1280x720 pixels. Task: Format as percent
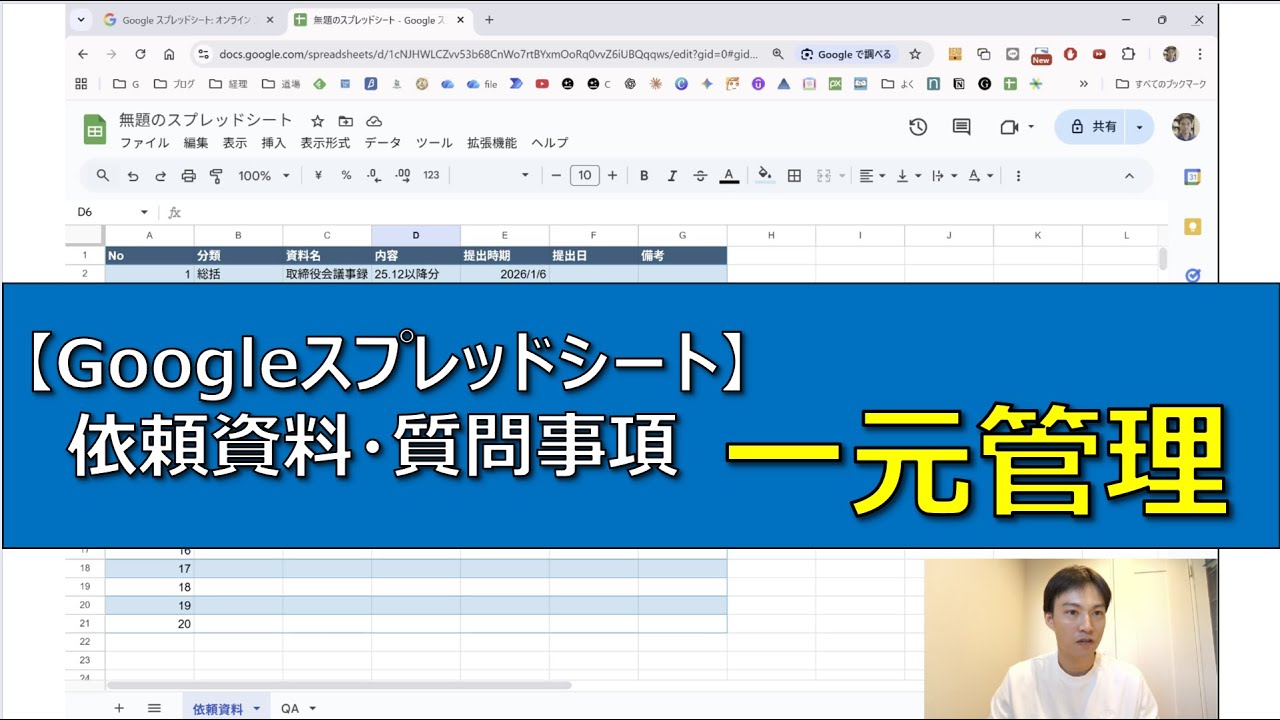tap(346, 175)
